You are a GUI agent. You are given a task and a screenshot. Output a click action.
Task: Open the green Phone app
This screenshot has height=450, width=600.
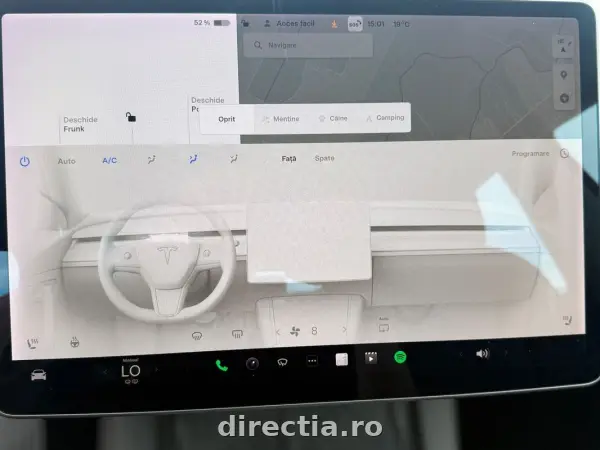tap(222, 366)
